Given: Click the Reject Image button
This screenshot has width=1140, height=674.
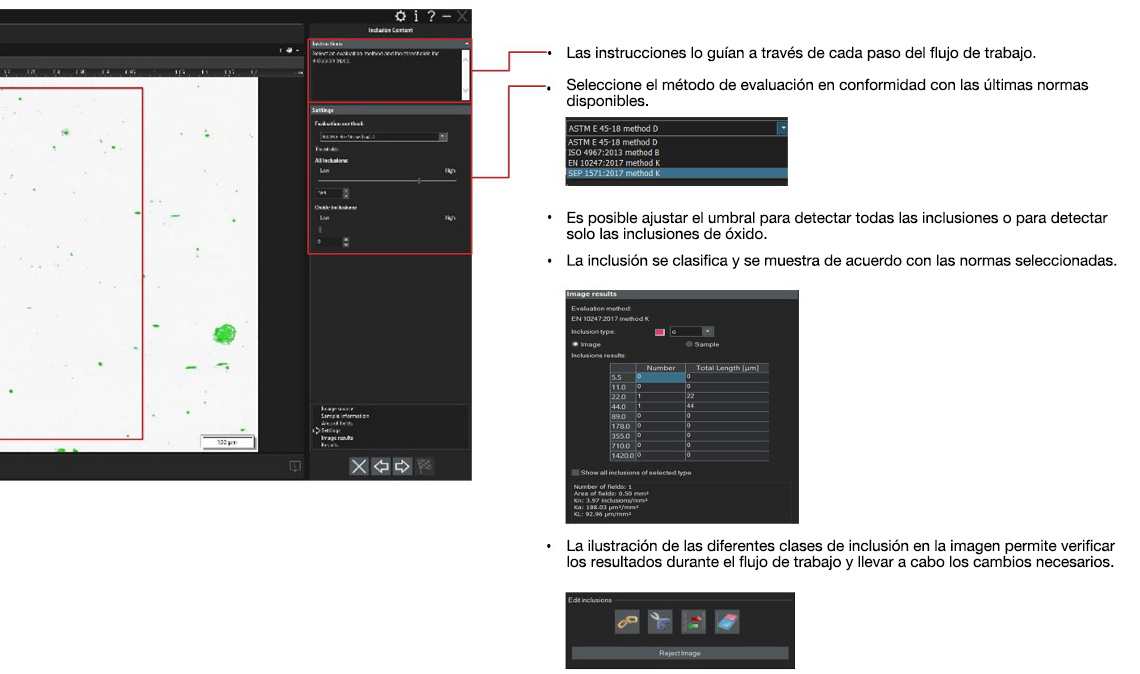Looking at the screenshot, I should pyautogui.click(x=680, y=652).
